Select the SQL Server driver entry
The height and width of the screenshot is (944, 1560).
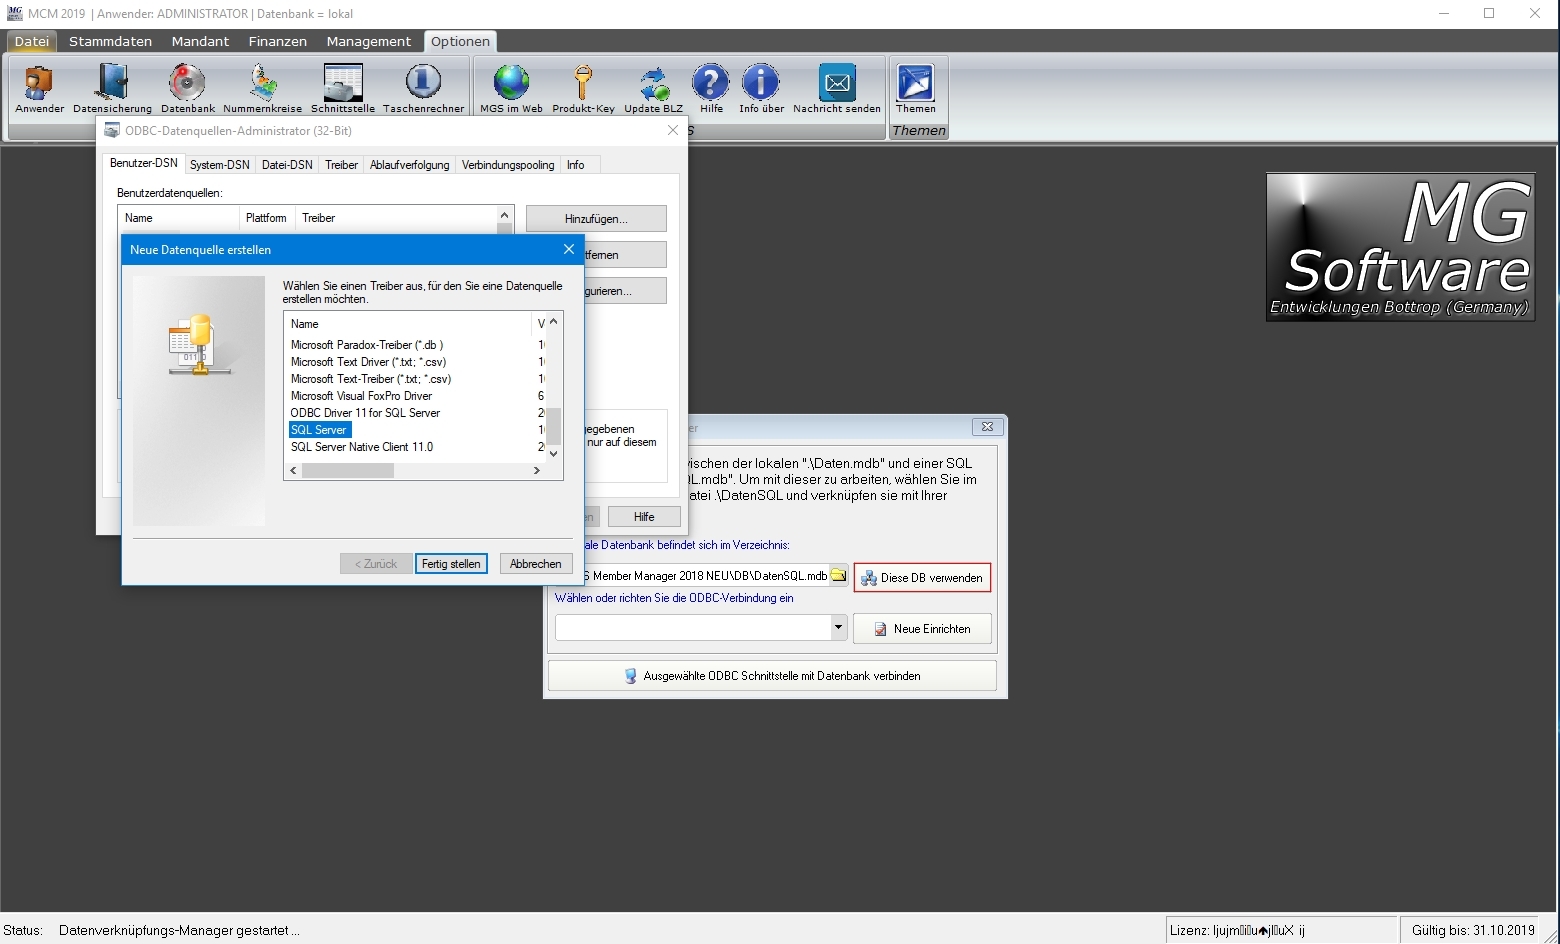319,430
